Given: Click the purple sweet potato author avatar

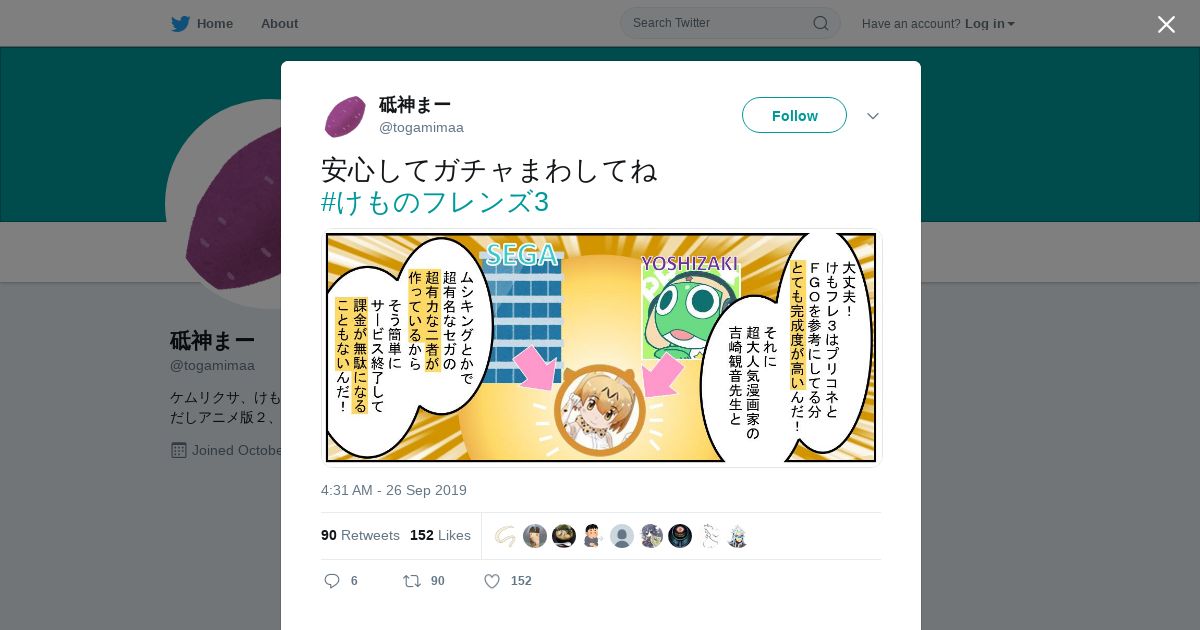Looking at the screenshot, I should 345,116.
